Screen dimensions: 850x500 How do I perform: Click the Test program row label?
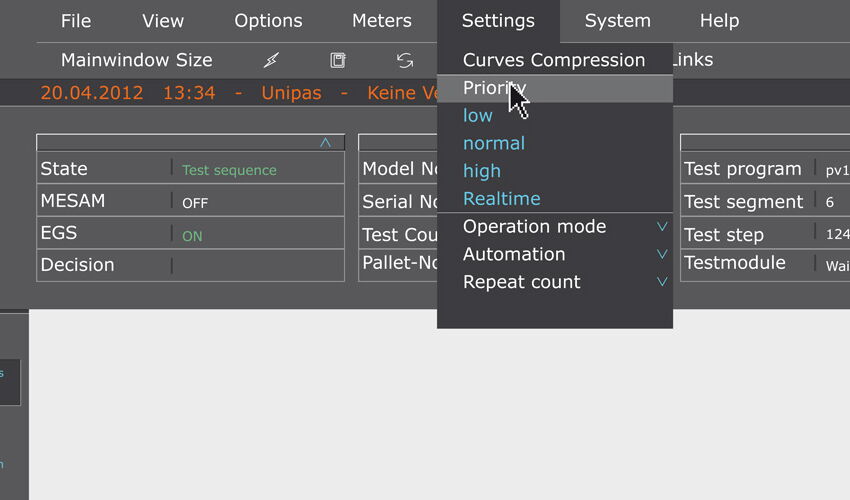click(742, 169)
